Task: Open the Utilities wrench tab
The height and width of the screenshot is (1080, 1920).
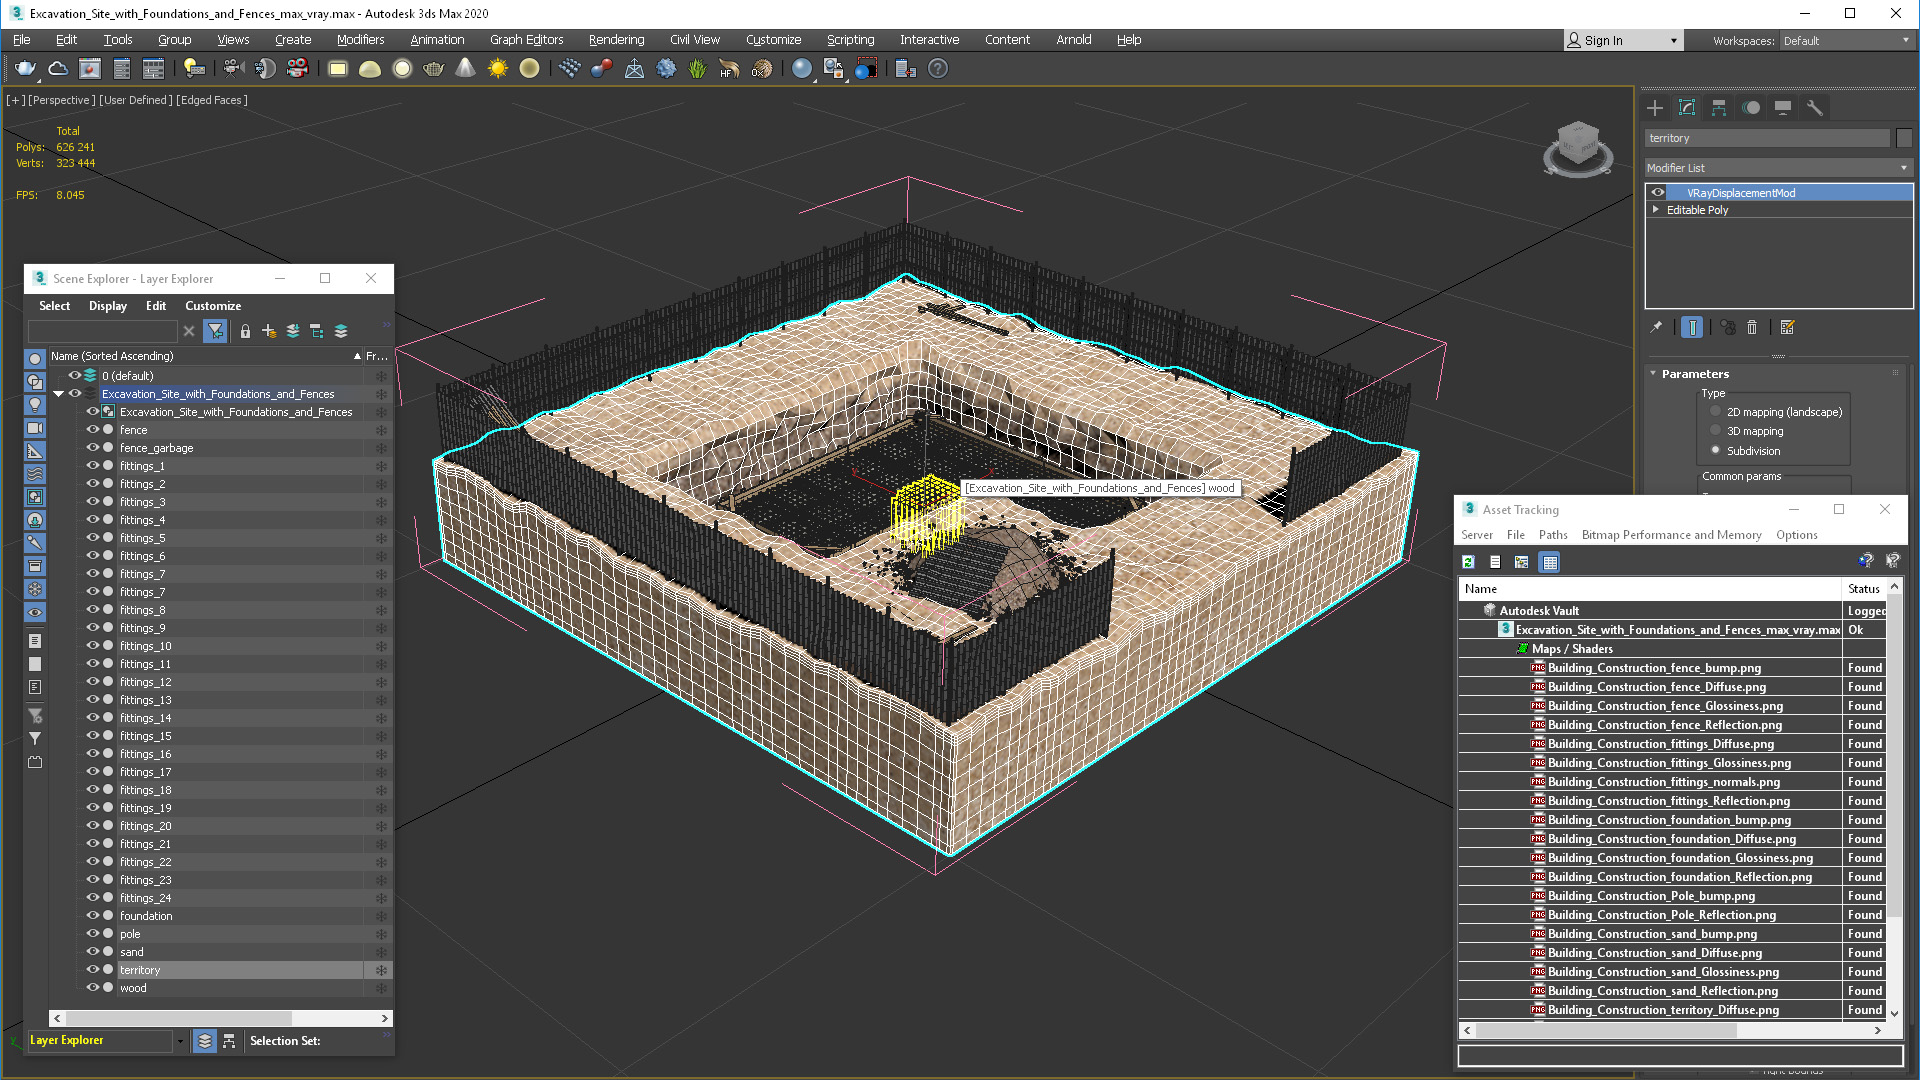Action: click(x=1815, y=108)
